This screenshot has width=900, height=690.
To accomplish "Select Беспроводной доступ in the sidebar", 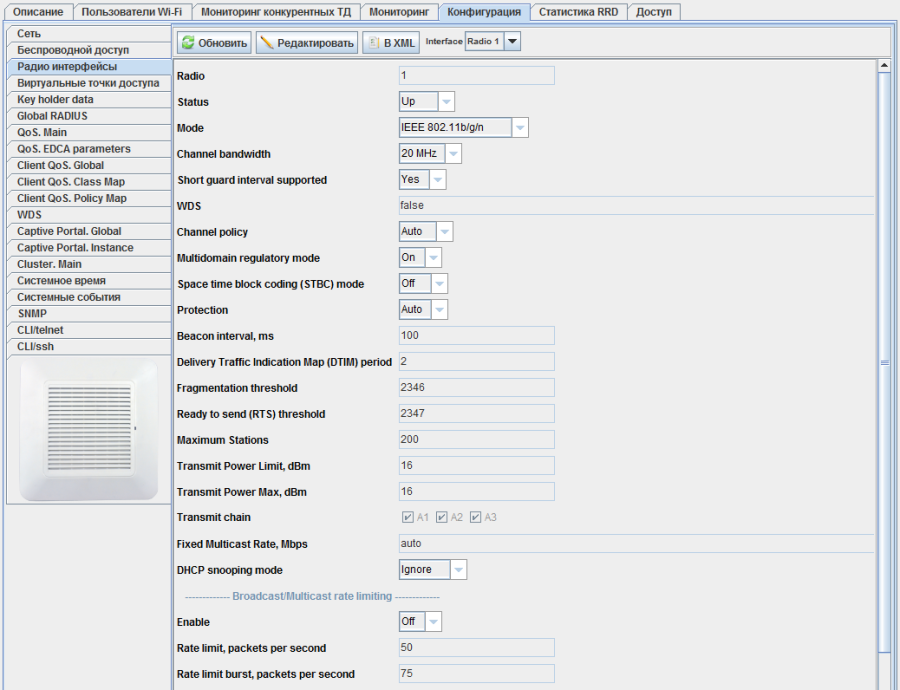I will [89, 50].
